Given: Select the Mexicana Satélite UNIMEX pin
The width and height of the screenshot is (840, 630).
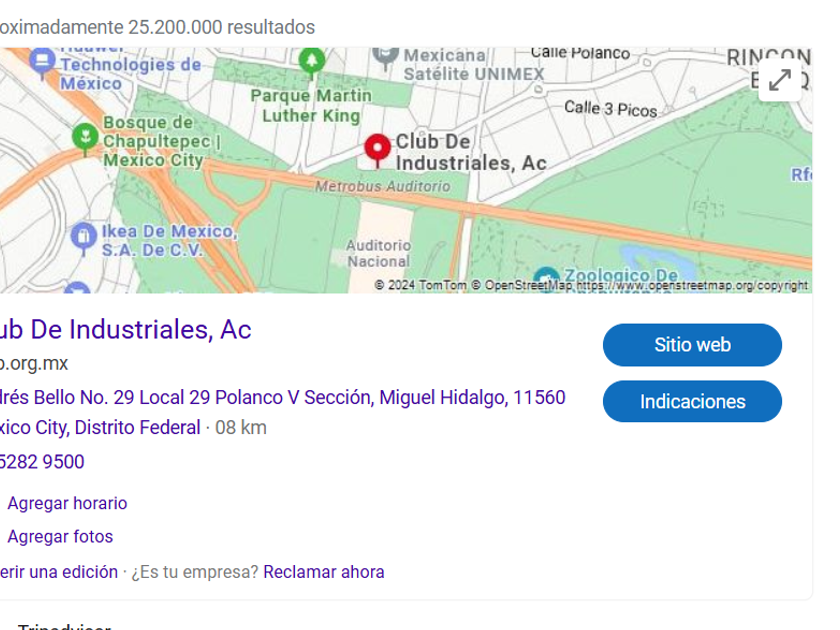Looking at the screenshot, I should pos(387,56).
